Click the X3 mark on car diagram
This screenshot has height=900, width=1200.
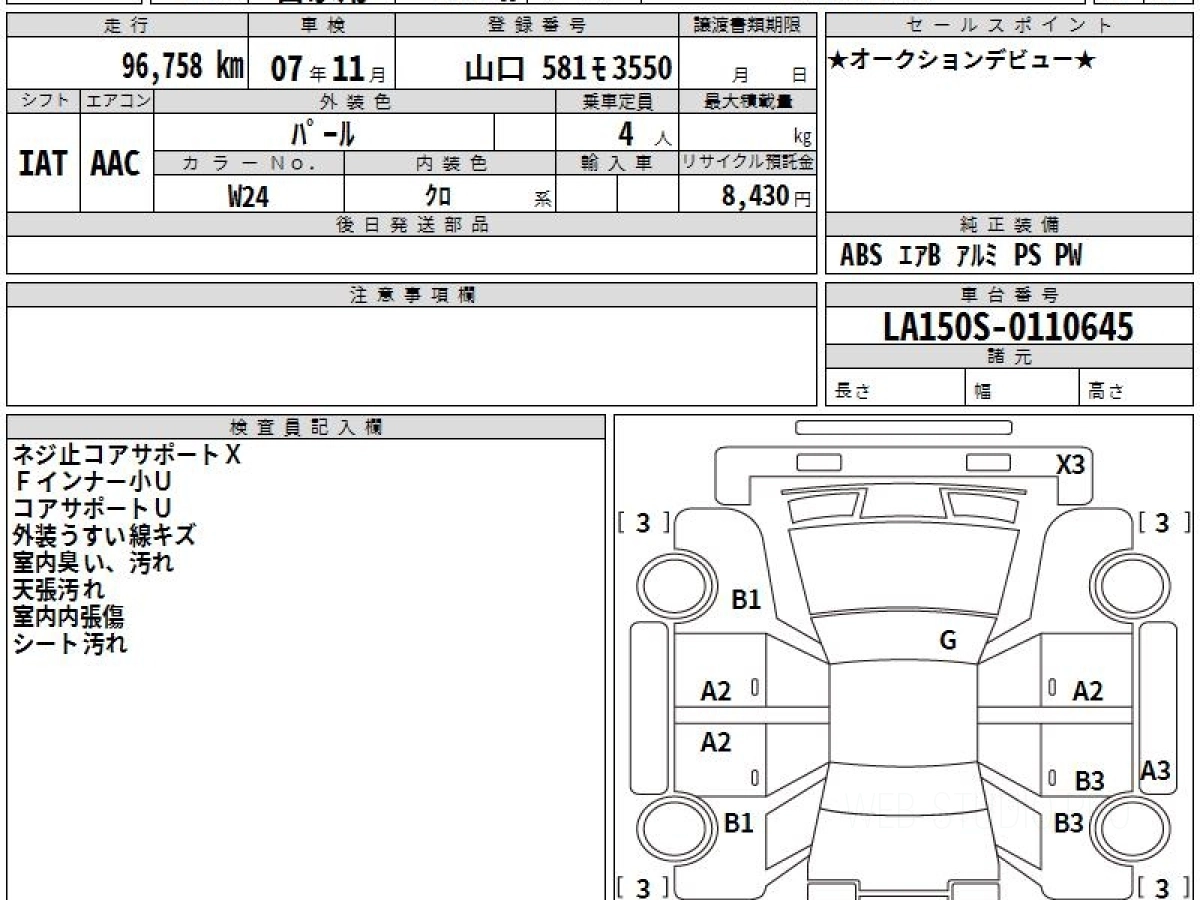(1071, 464)
